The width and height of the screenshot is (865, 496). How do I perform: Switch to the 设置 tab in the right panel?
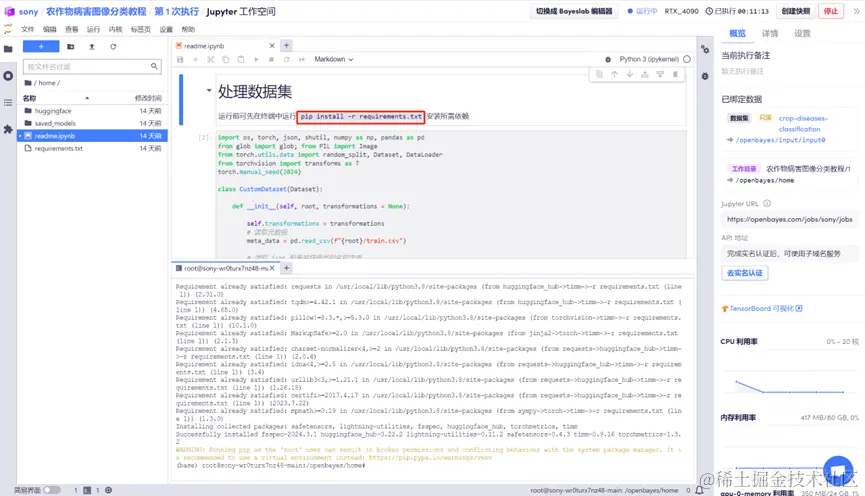pyautogui.click(x=802, y=34)
